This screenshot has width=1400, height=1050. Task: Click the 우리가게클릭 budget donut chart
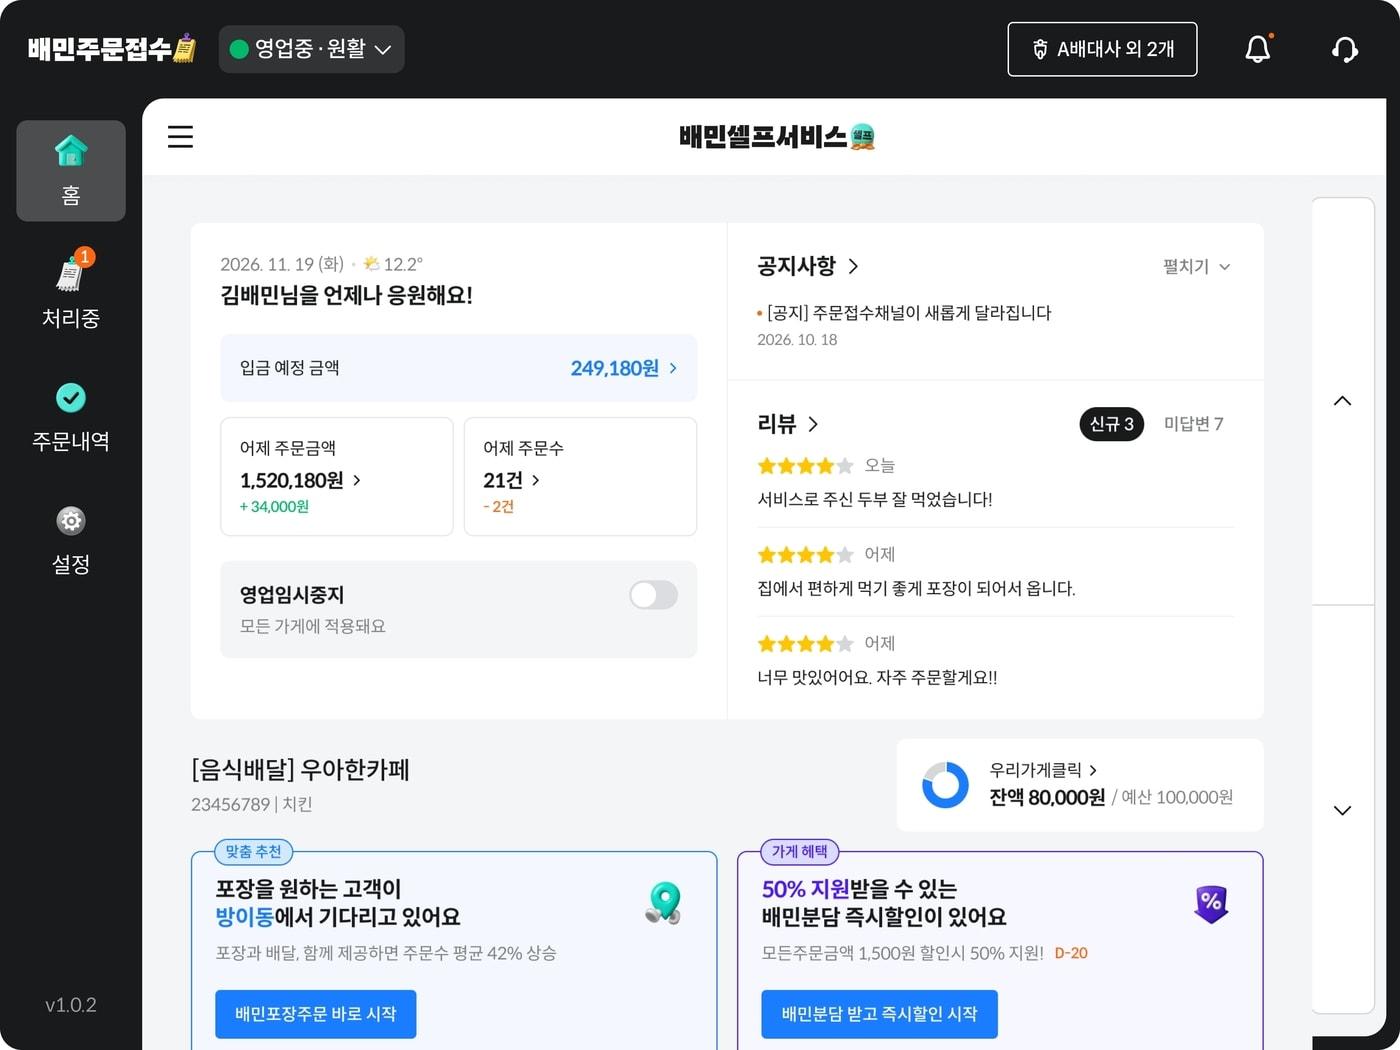945,785
